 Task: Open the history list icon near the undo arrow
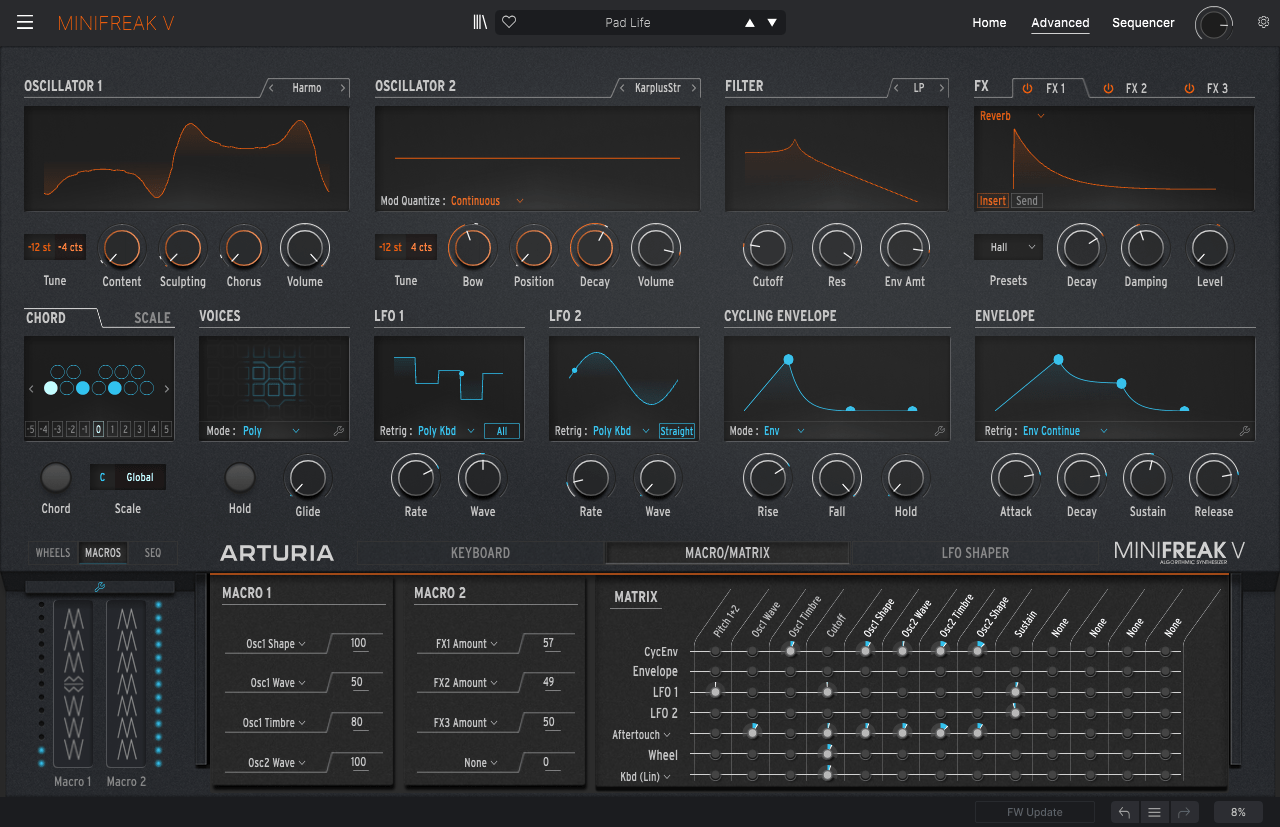[x=1155, y=812]
